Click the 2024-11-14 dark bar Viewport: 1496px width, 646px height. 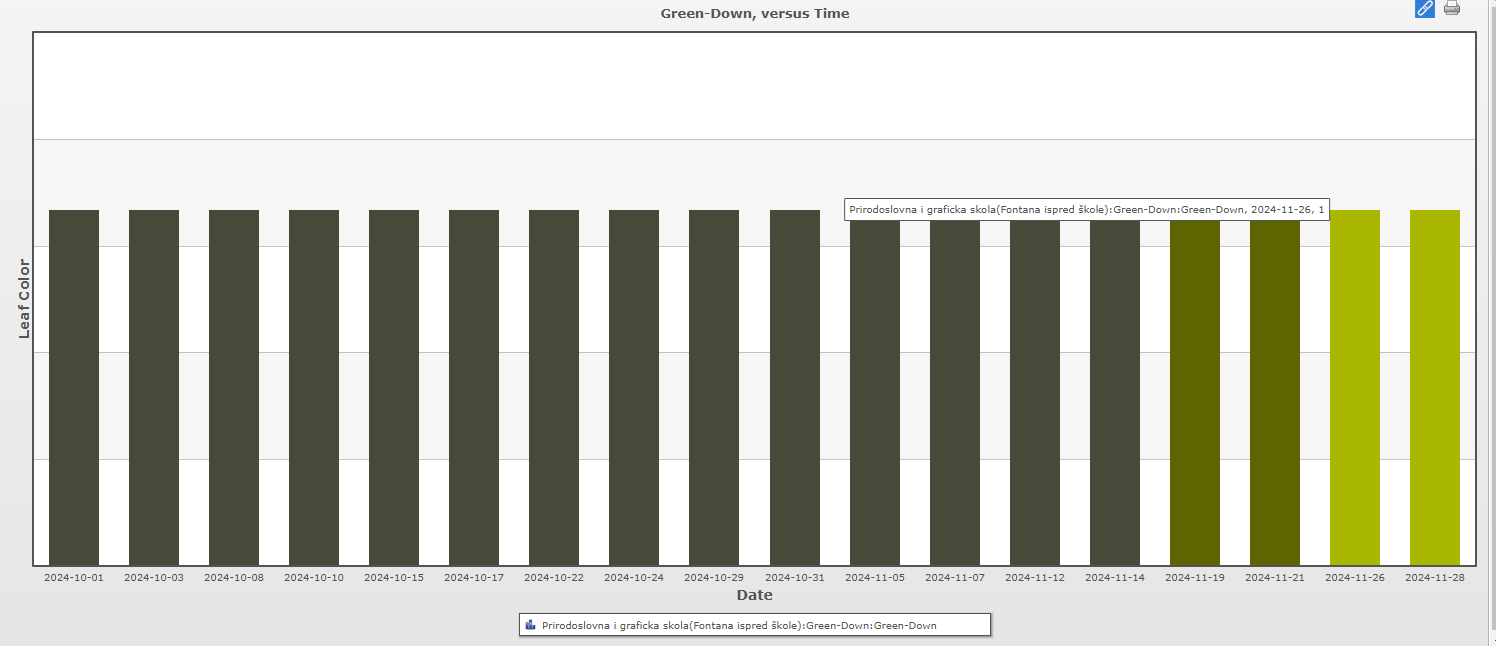pyautogui.click(x=1115, y=392)
